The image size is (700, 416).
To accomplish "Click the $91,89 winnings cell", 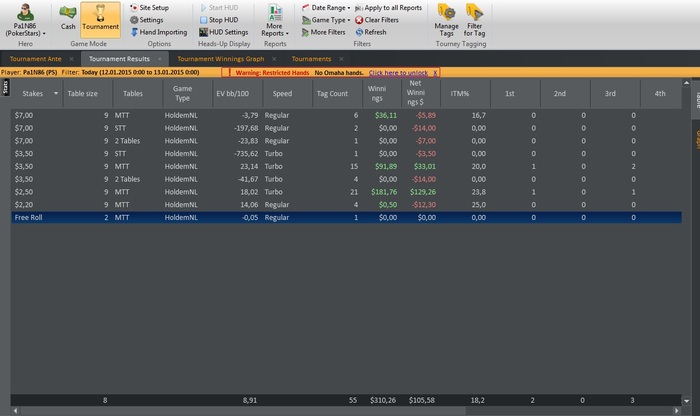I will click(384, 166).
